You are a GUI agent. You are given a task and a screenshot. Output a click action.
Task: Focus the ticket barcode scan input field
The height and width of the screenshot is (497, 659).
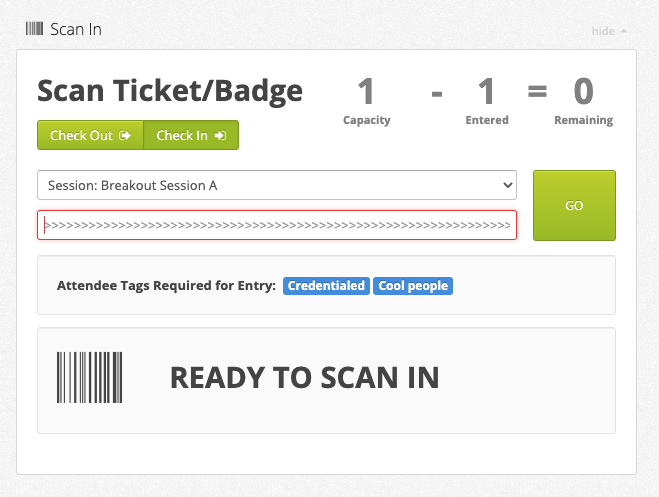pyautogui.click(x=277, y=225)
